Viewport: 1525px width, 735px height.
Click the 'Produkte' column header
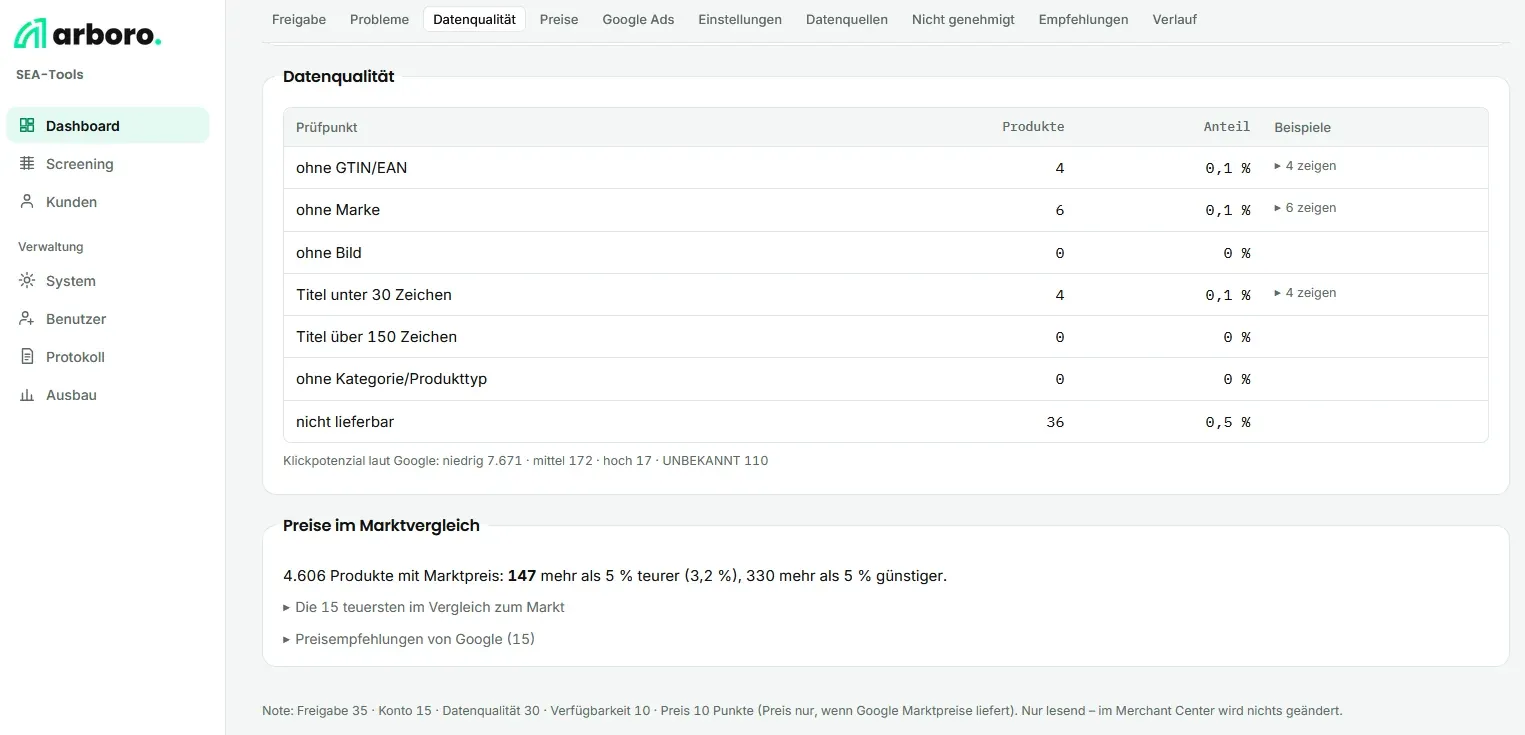click(x=1033, y=127)
